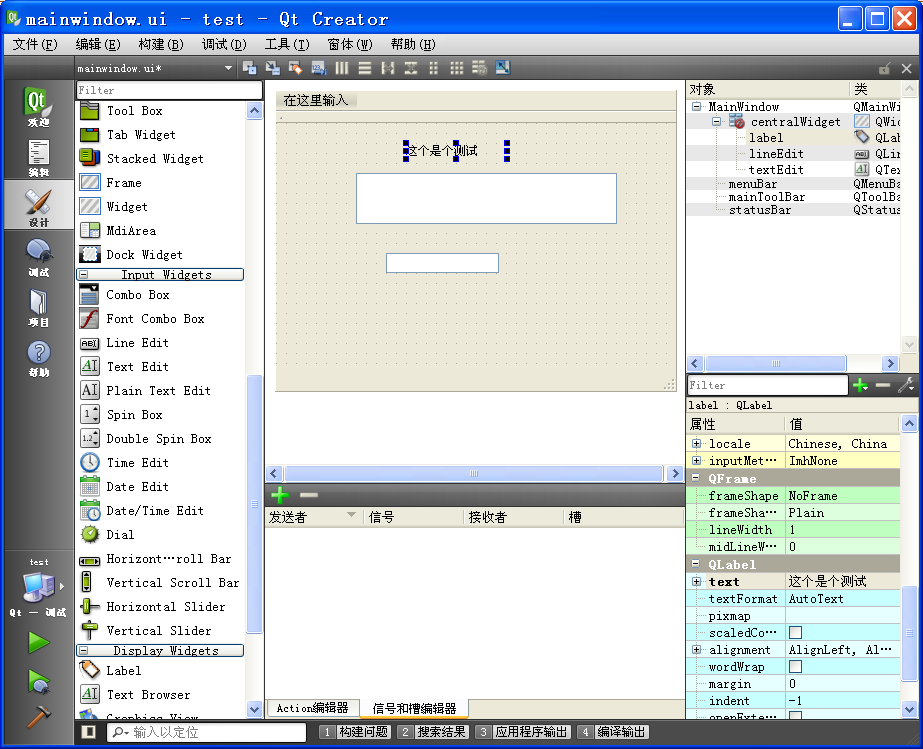The height and width of the screenshot is (749, 923).
Task: Show the 搜索结果 output pane
Action: [x=433, y=732]
